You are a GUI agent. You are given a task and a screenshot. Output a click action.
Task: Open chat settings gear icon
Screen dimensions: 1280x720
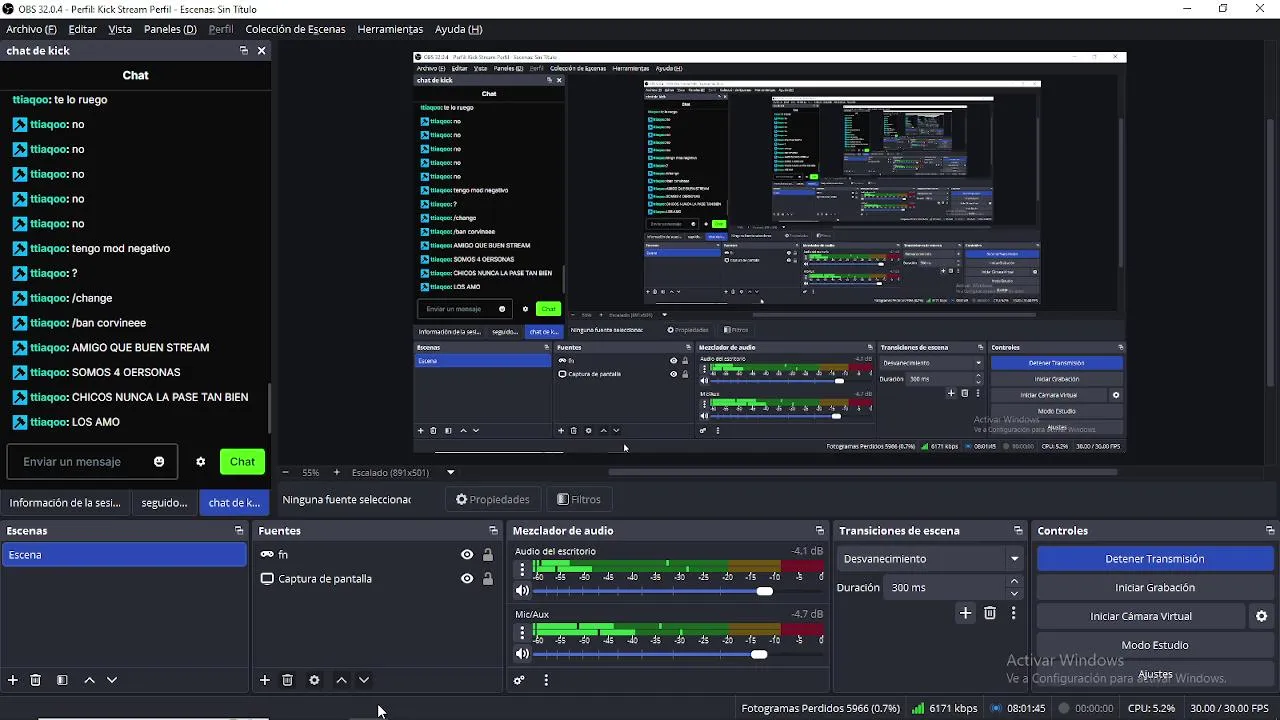pos(200,461)
